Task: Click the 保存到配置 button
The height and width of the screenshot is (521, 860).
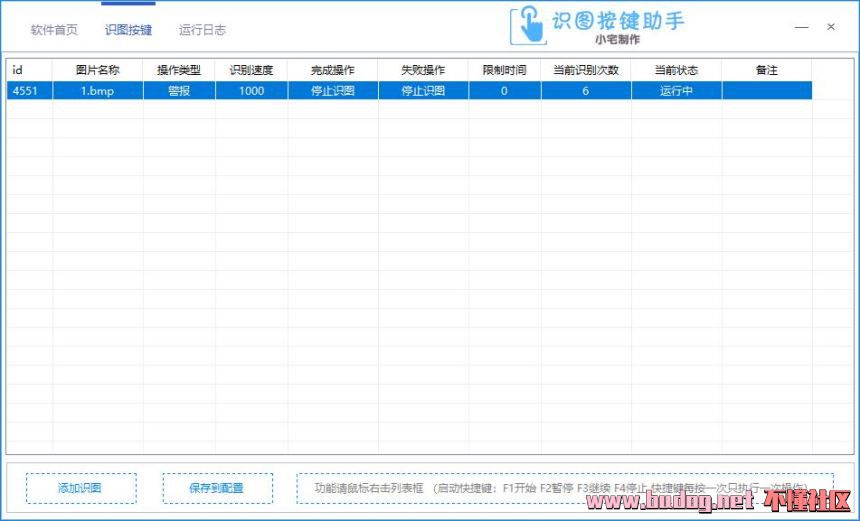Action: pyautogui.click(x=217, y=488)
